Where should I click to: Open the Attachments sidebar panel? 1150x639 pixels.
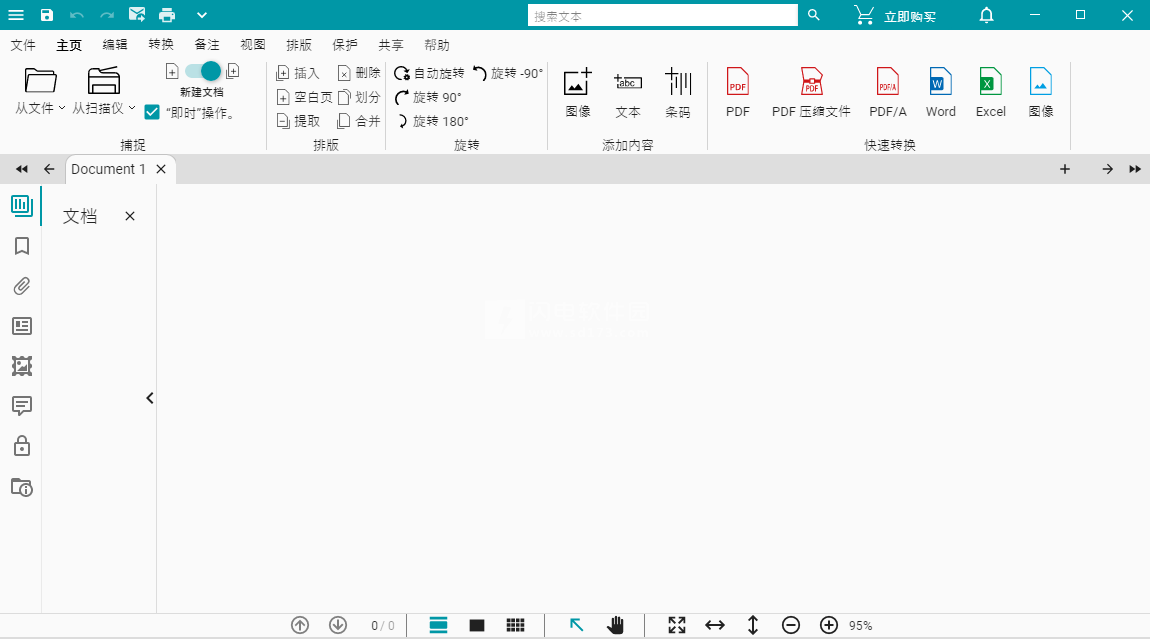(21, 286)
